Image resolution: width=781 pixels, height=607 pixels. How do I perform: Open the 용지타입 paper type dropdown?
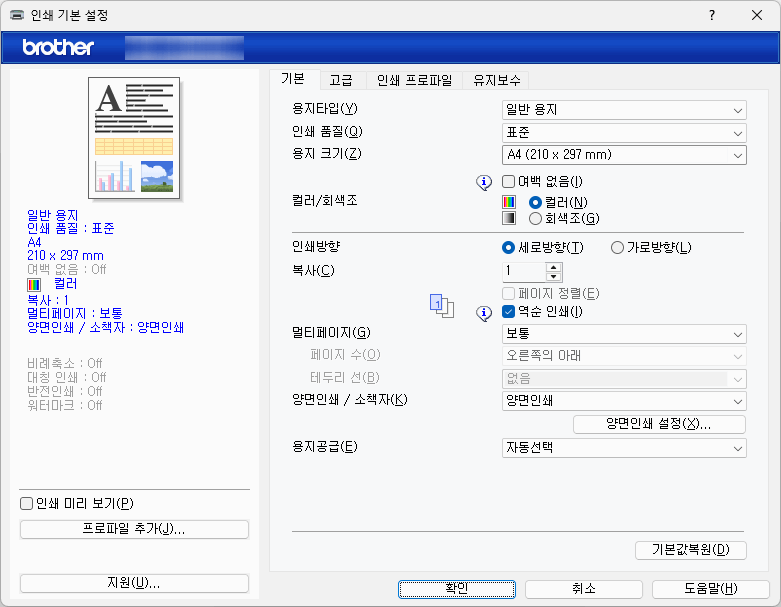pyautogui.click(x=623, y=110)
